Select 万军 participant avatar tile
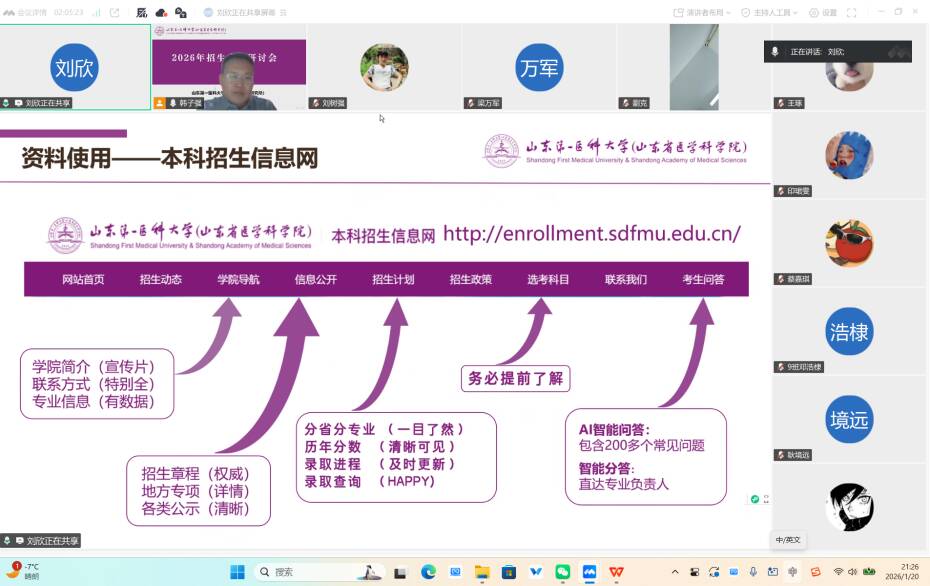 point(539,67)
